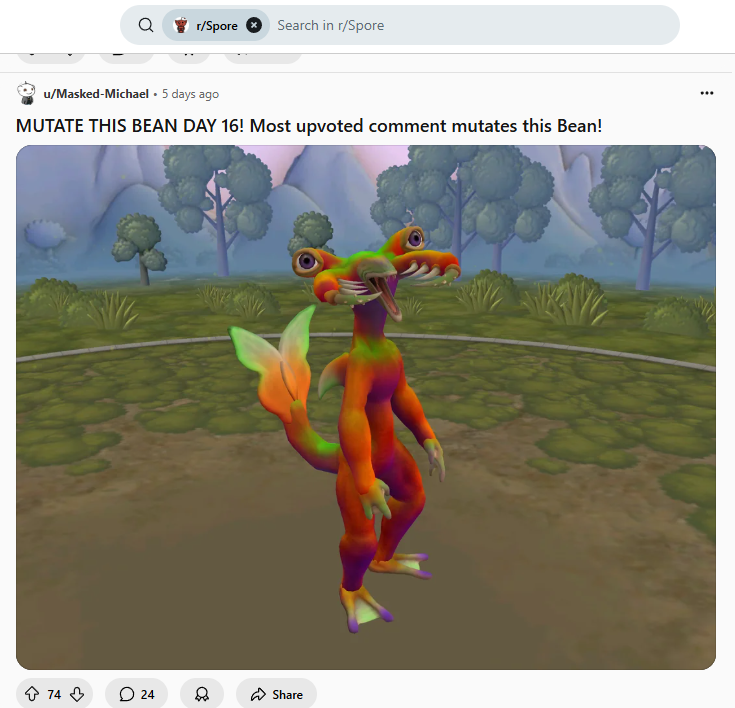Viewport: 735px width, 708px height.
Task: Open the 24 comments button
Action: point(136,694)
